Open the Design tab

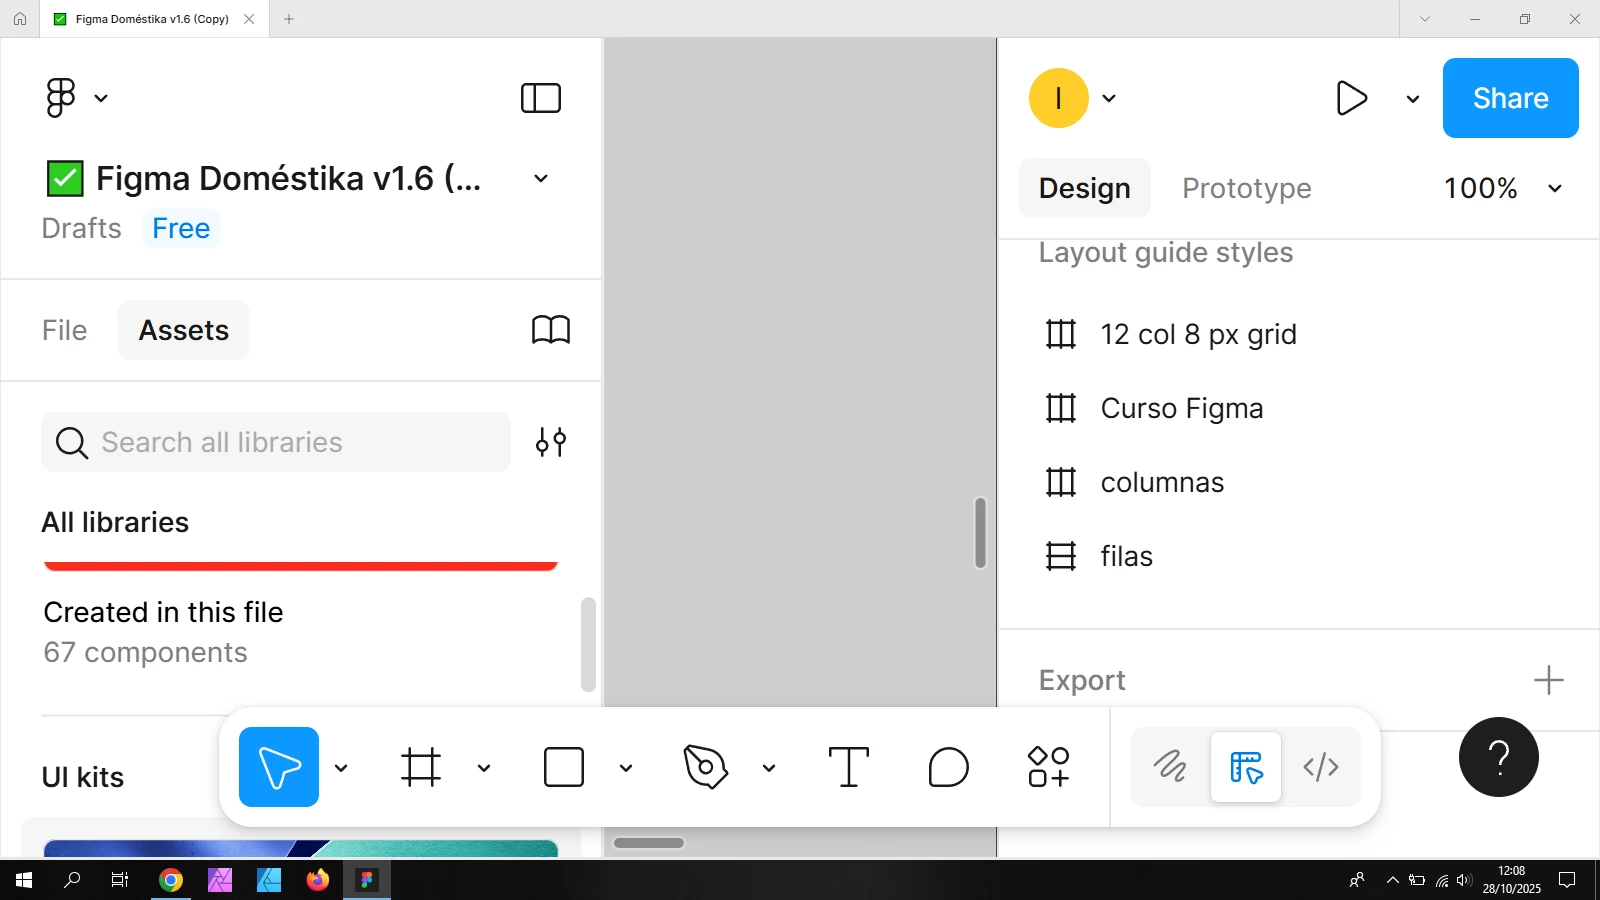pyautogui.click(x=1085, y=188)
